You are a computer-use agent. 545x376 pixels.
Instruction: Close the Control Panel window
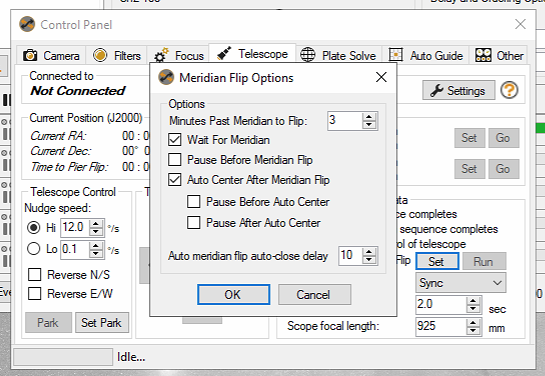(520, 24)
